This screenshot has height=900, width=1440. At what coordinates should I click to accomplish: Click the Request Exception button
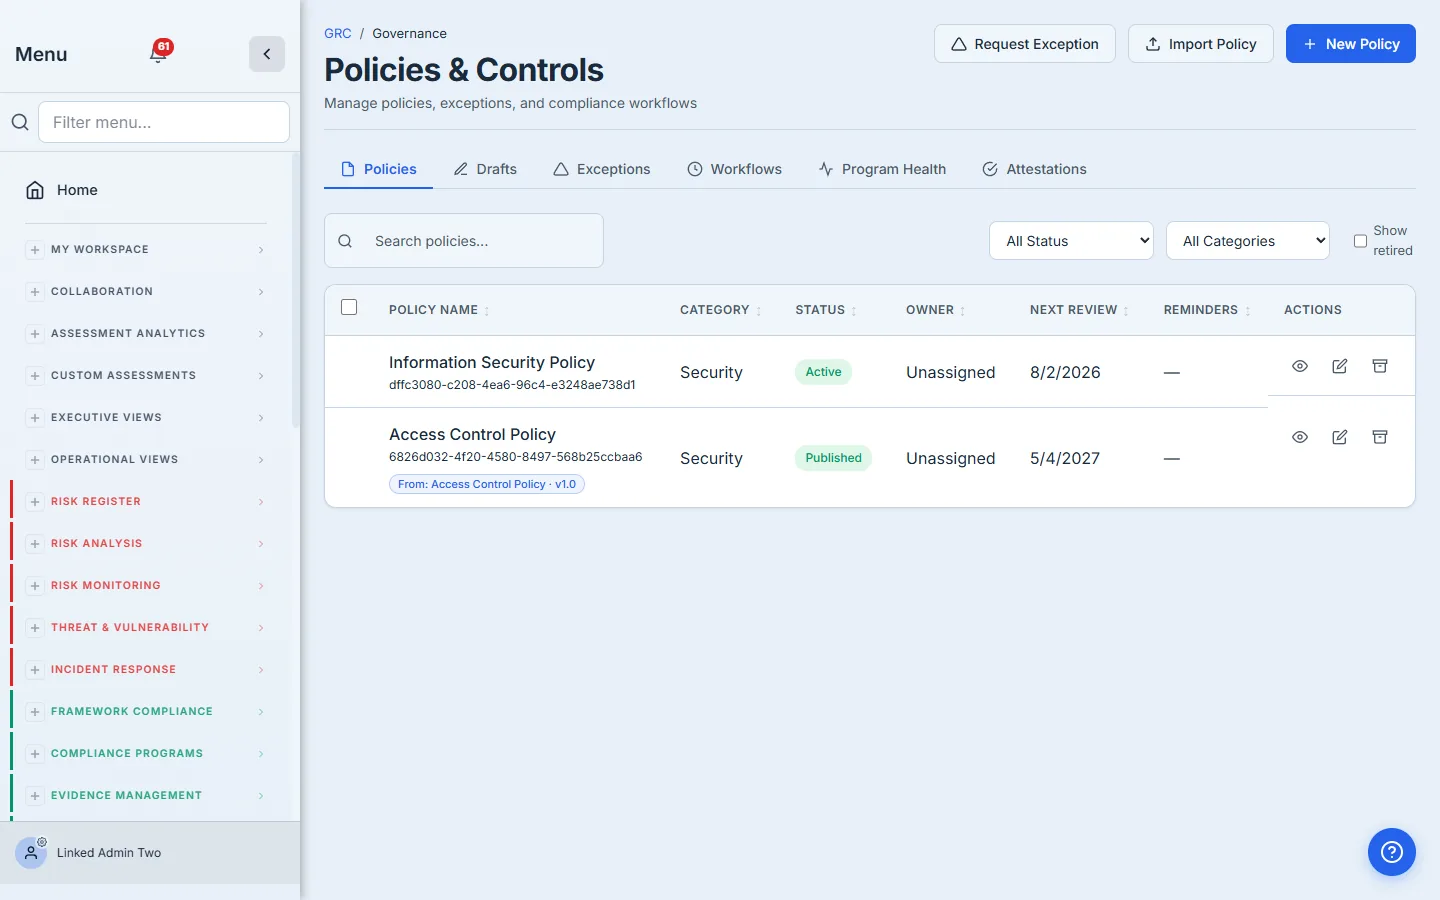1025,44
